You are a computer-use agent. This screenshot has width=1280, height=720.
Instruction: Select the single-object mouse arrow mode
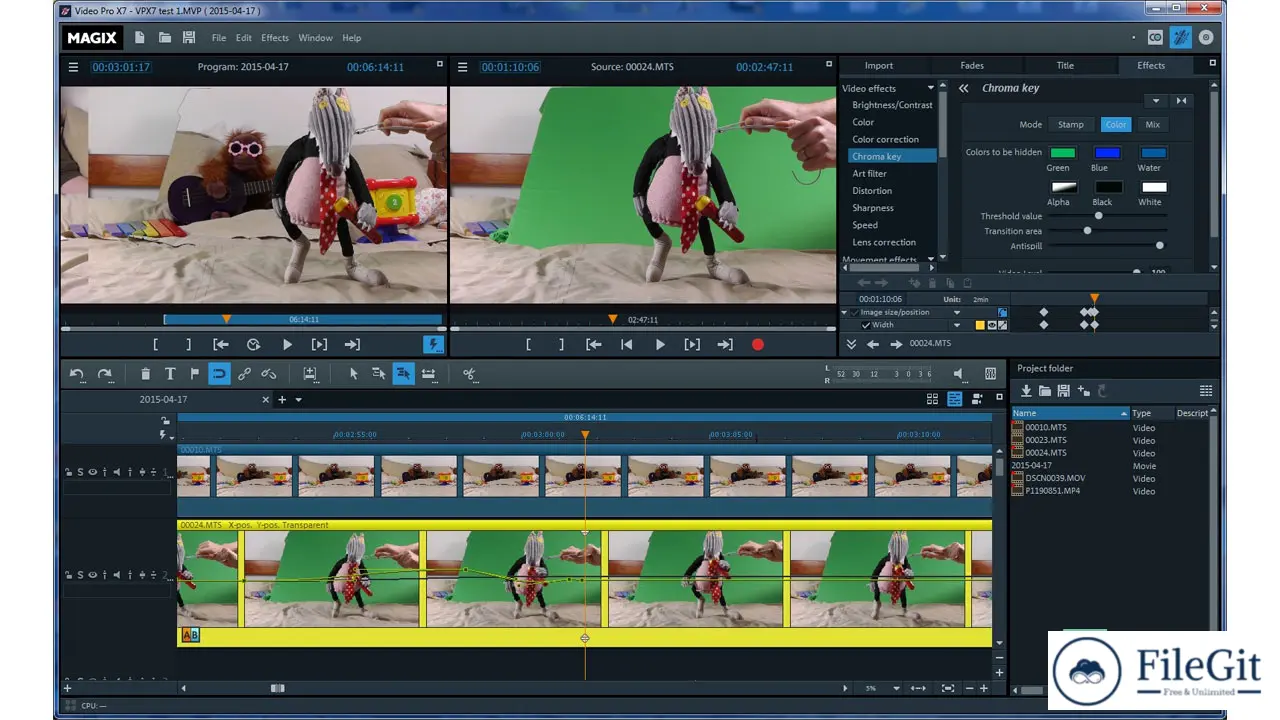353,374
